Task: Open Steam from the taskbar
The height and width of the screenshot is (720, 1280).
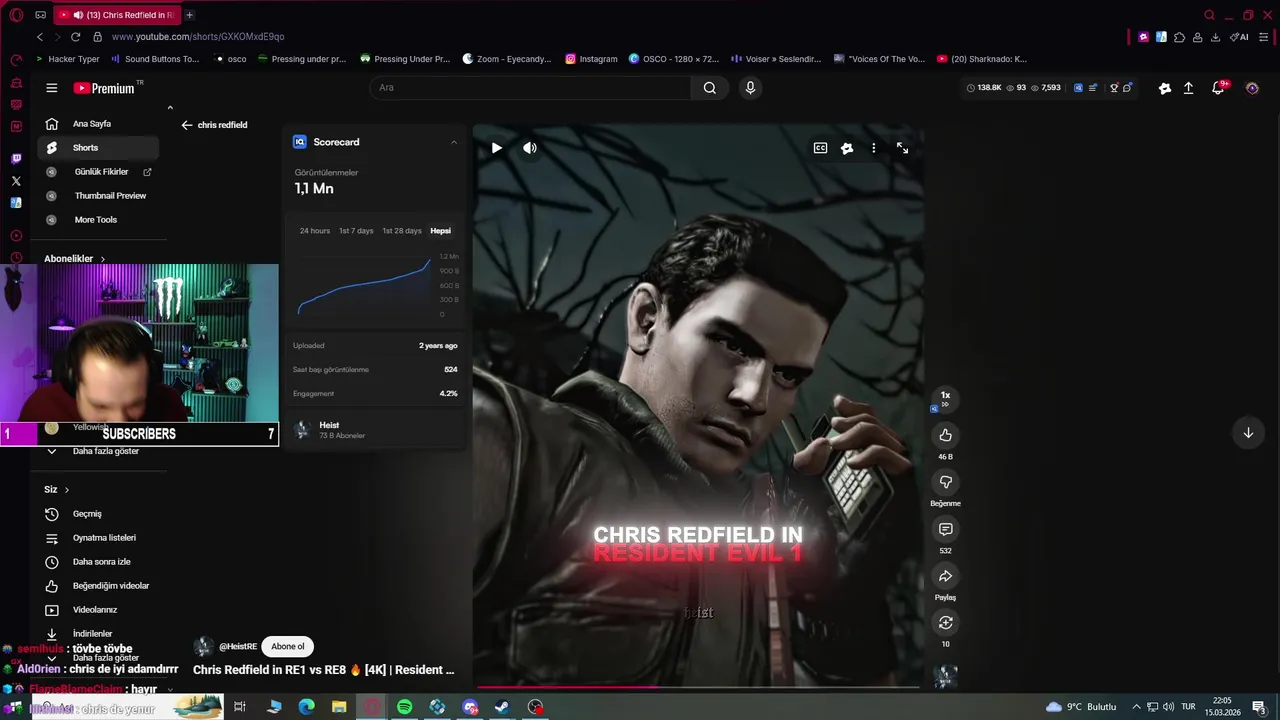Action: [502, 707]
